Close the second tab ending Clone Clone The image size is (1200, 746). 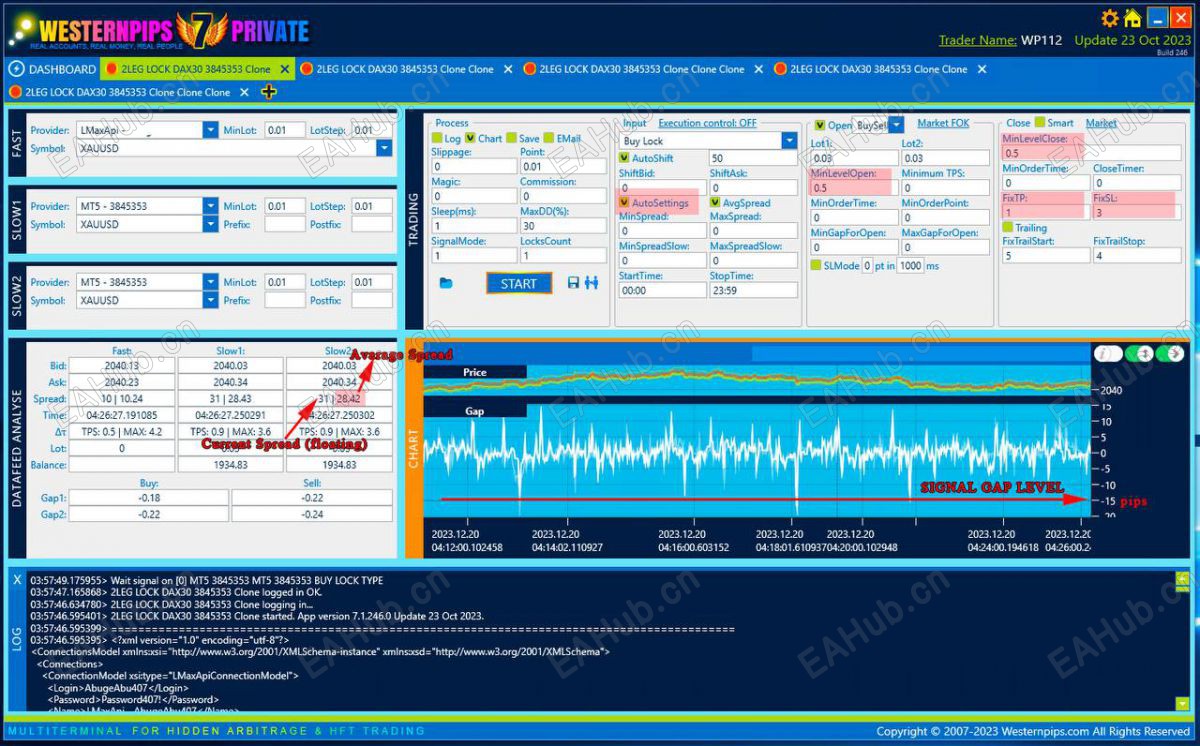tap(508, 69)
